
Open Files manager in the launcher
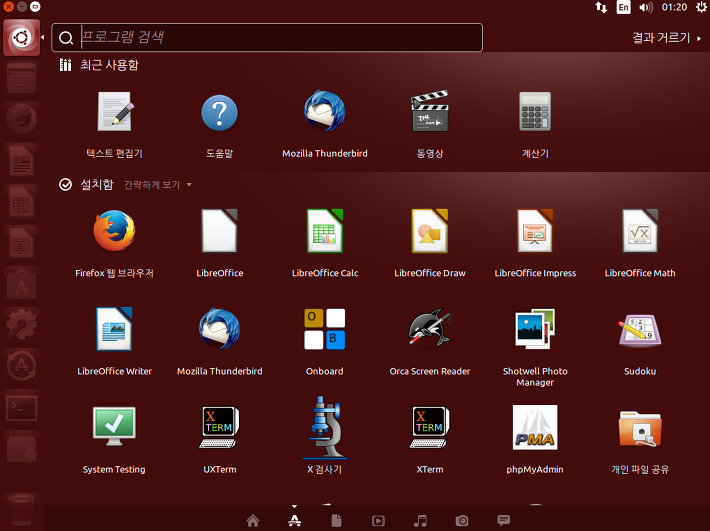(21, 78)
